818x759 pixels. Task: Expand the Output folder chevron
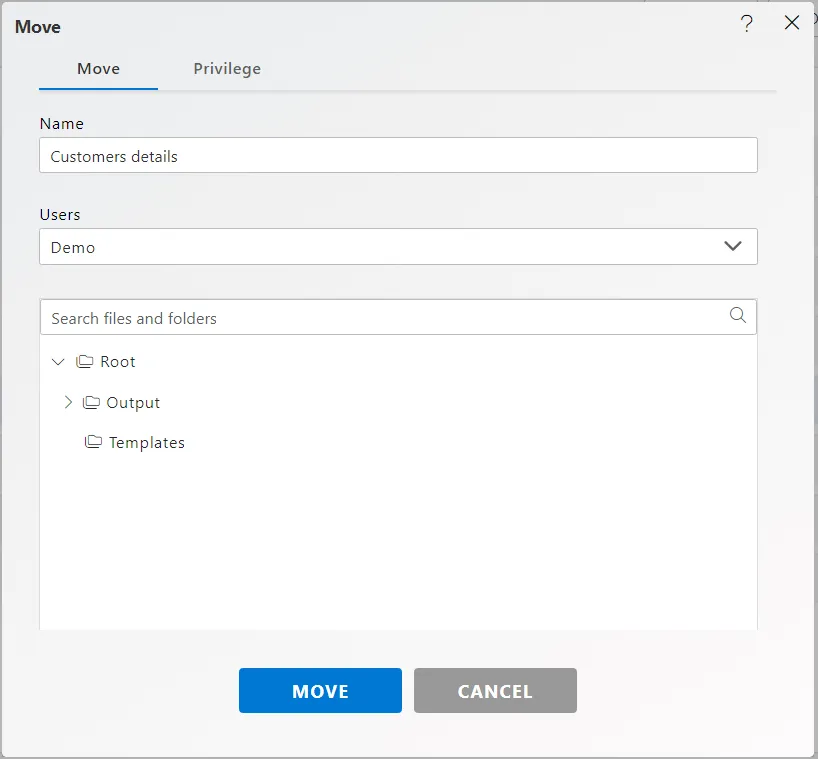tap(68, 402)
